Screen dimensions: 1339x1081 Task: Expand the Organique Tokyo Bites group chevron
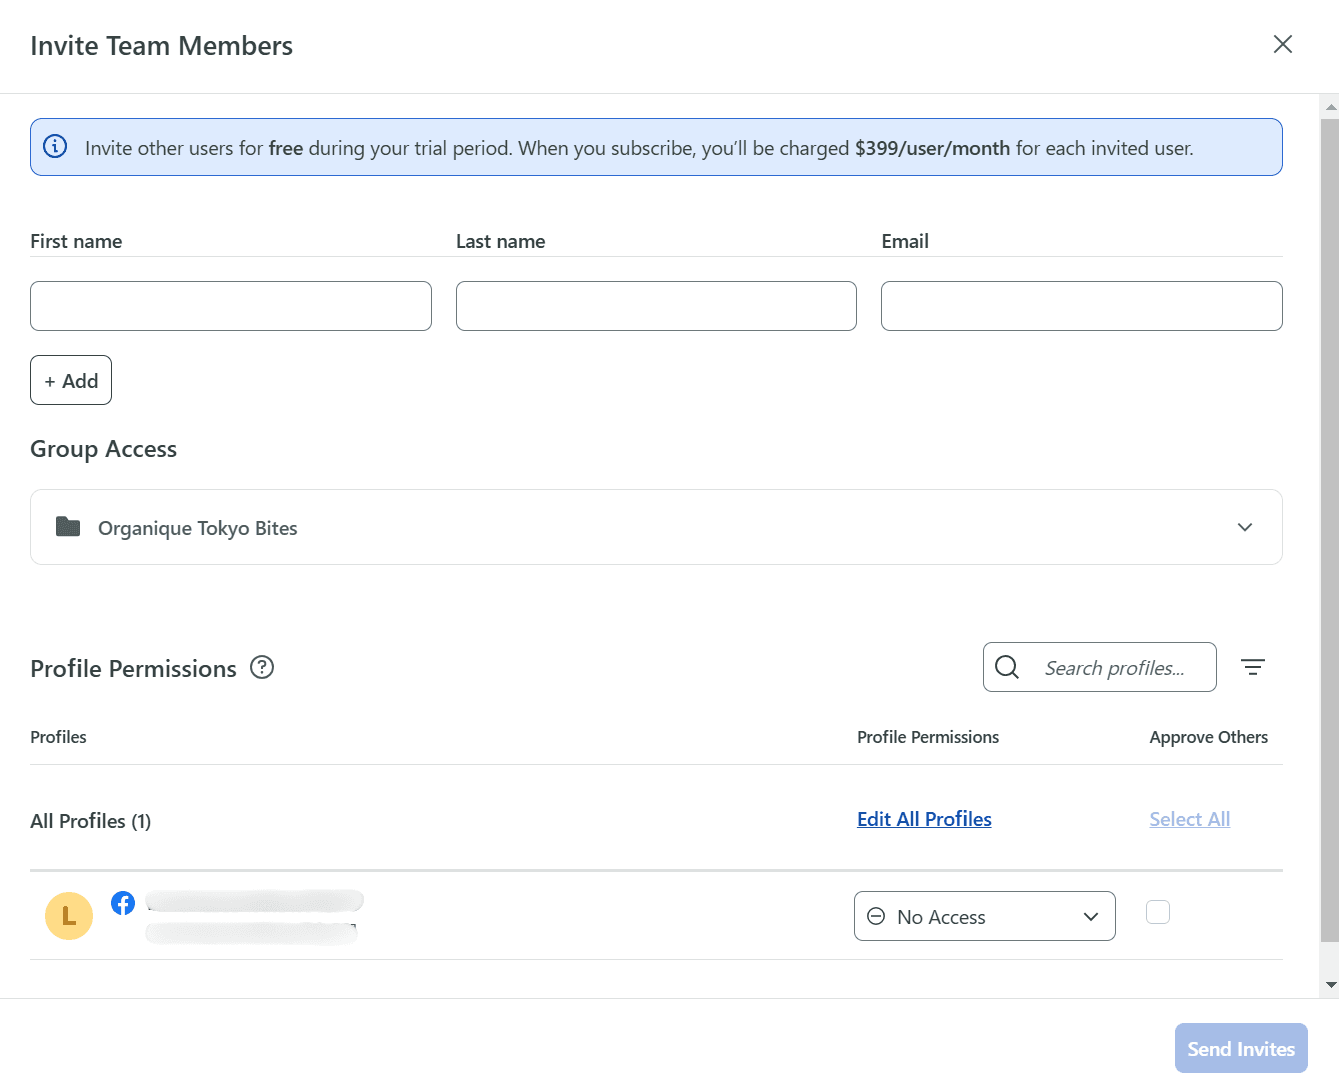point(1244,527)
